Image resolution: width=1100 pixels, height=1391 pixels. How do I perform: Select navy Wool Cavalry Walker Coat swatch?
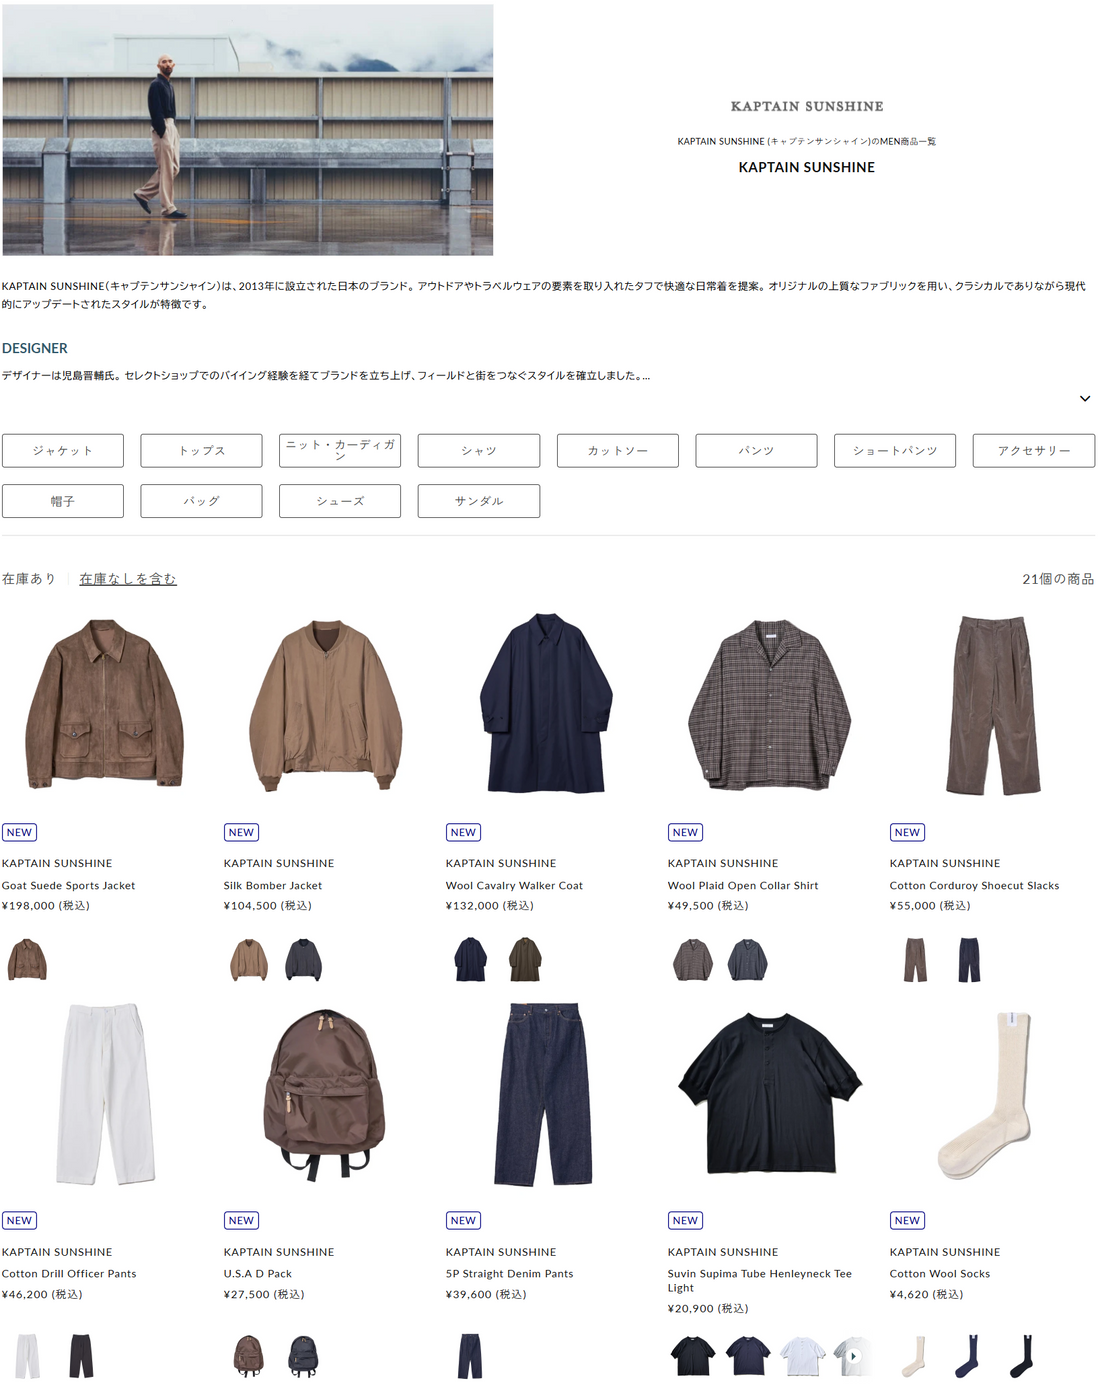point(470,960)
